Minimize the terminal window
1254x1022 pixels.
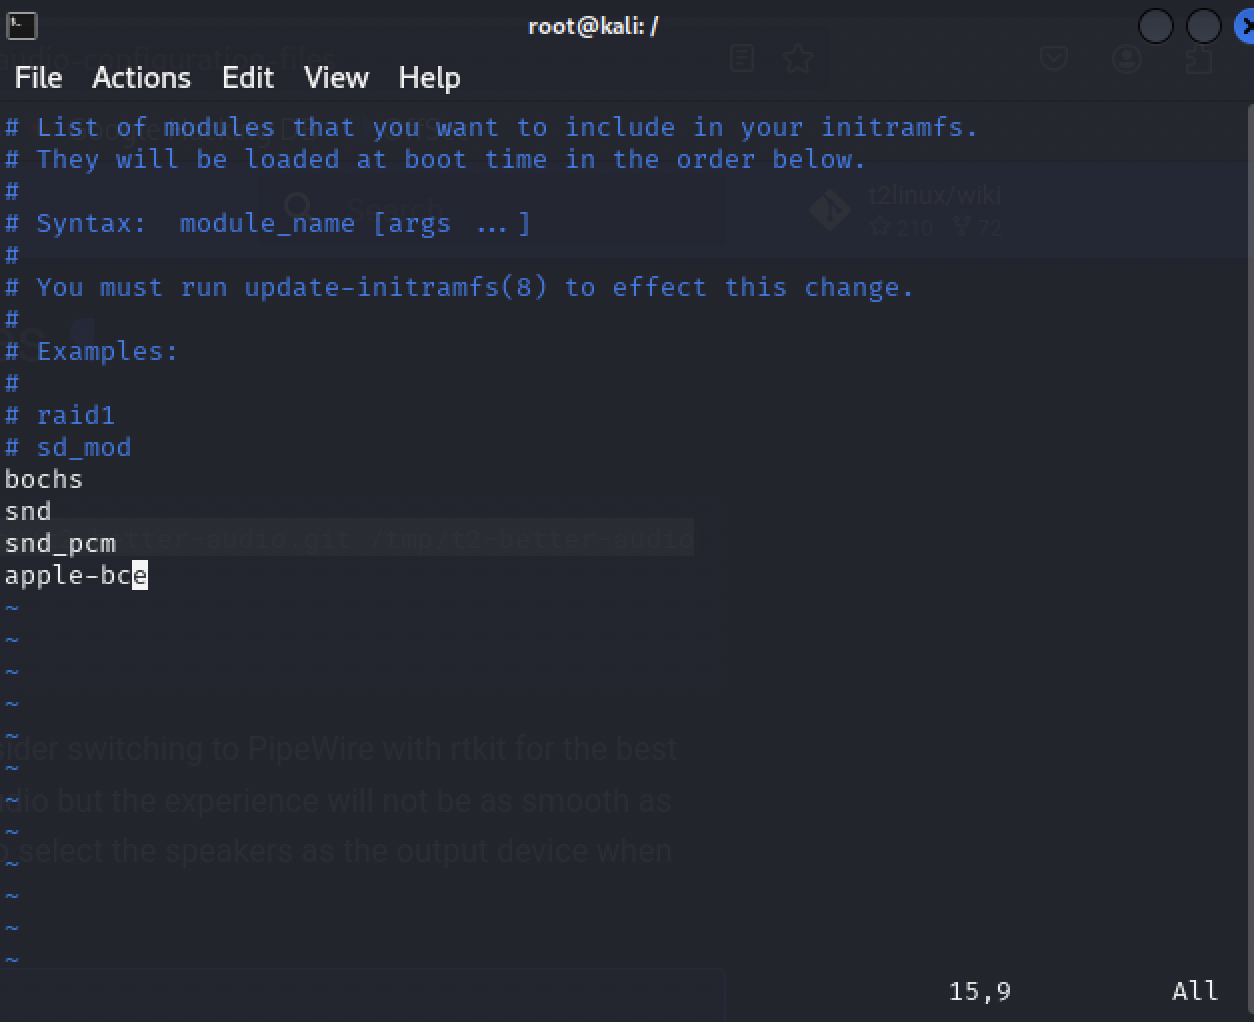pyautogui.click(x=1155, y=27)
